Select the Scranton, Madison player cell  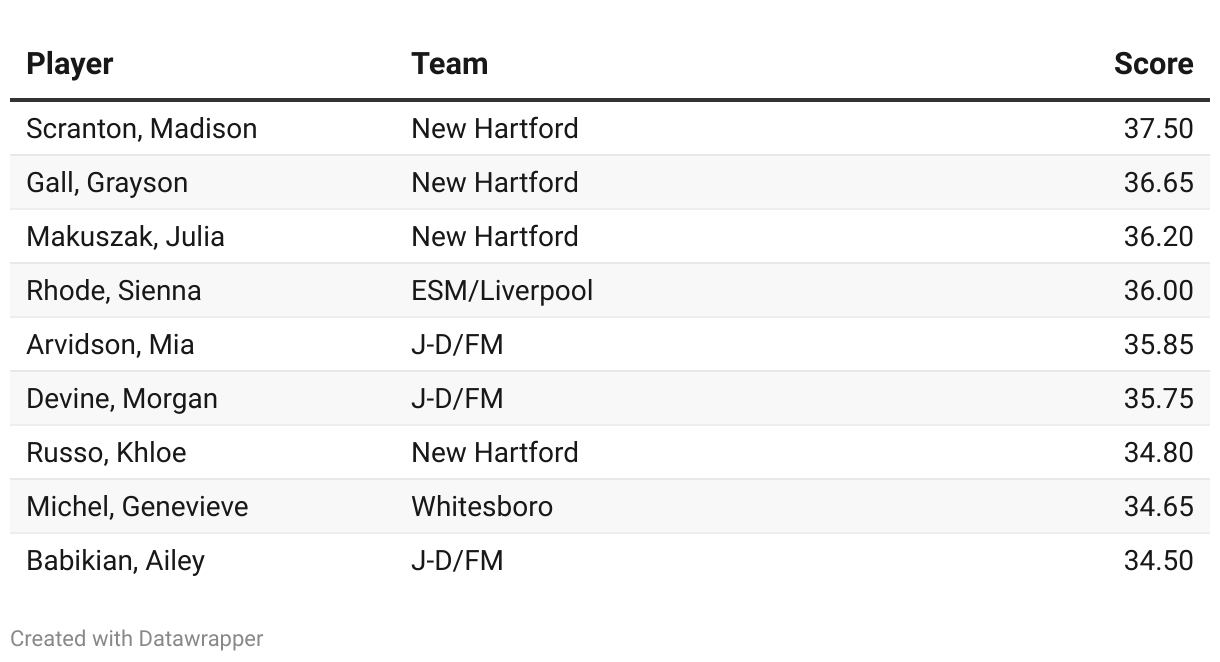(142, 129)
